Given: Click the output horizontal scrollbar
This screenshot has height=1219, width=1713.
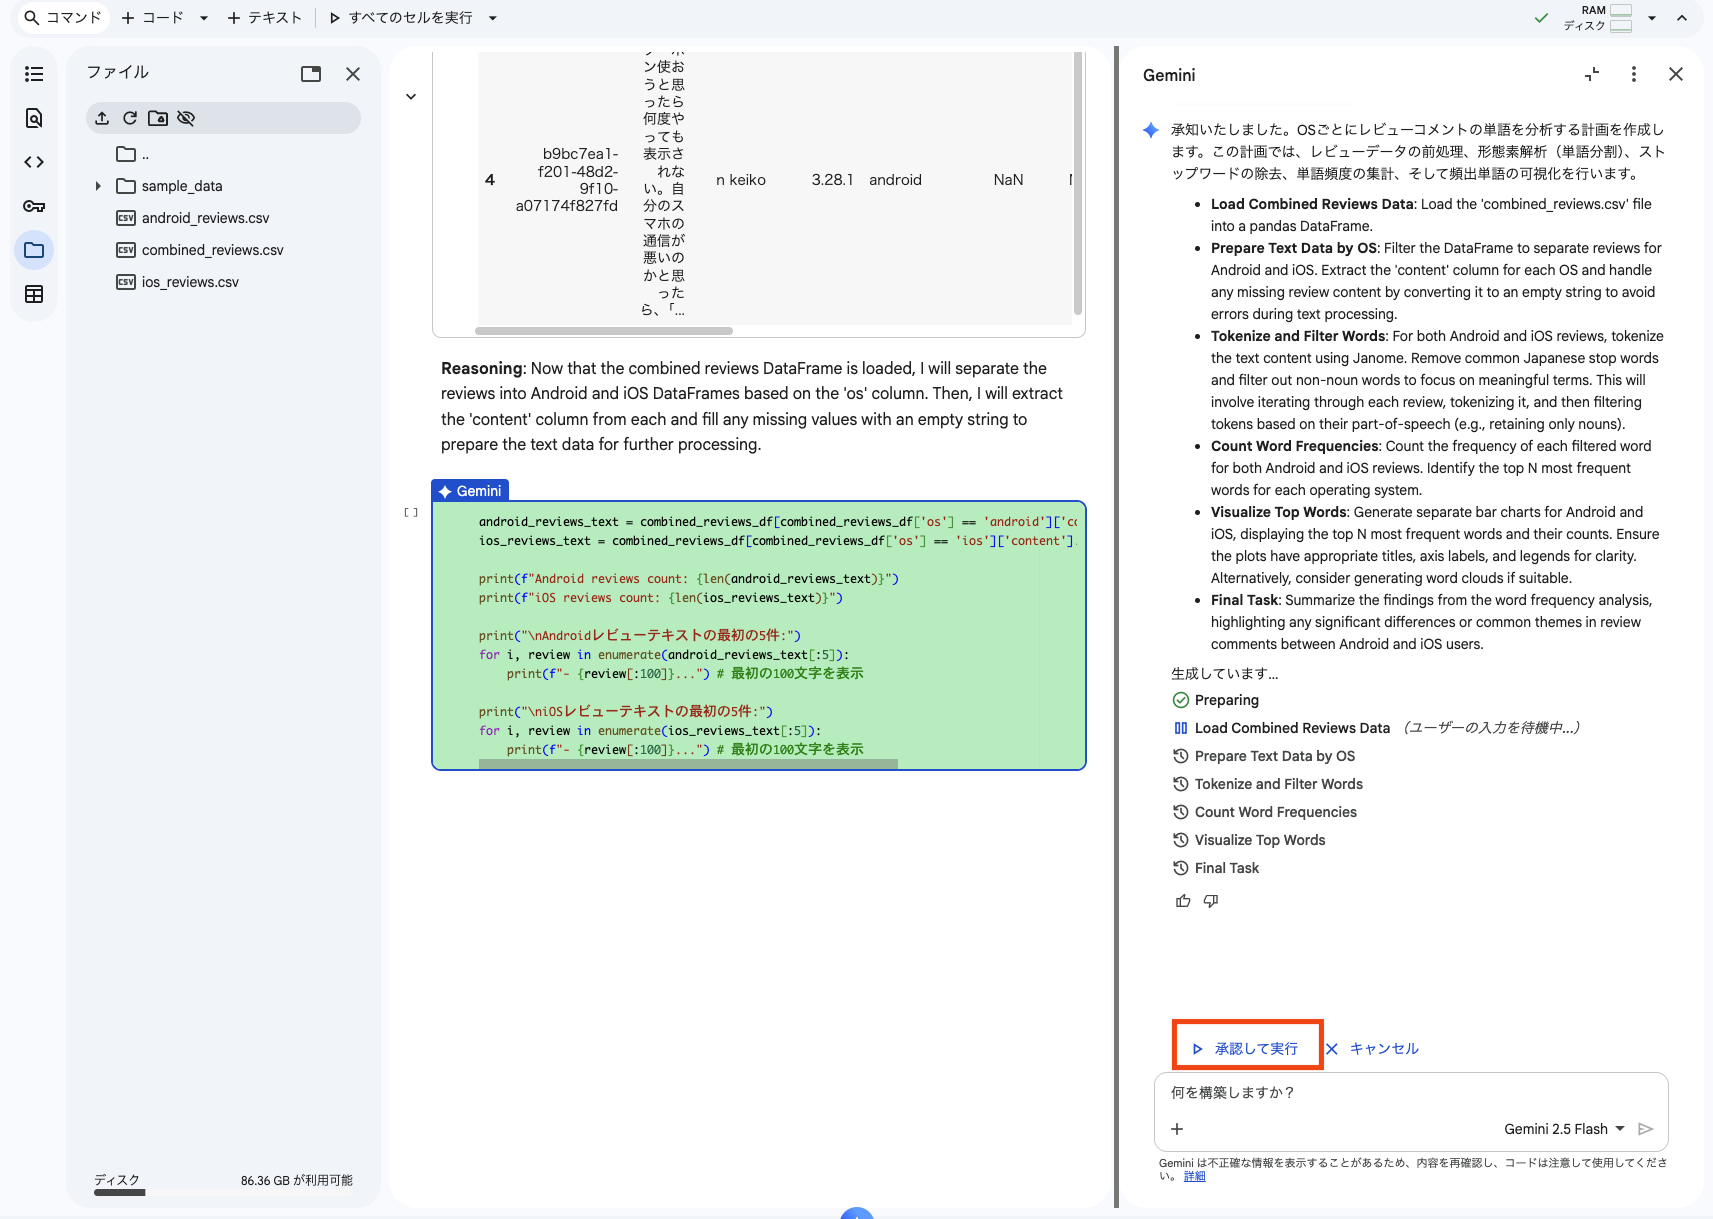Looking at the screenshot, I should pos(604,330).
